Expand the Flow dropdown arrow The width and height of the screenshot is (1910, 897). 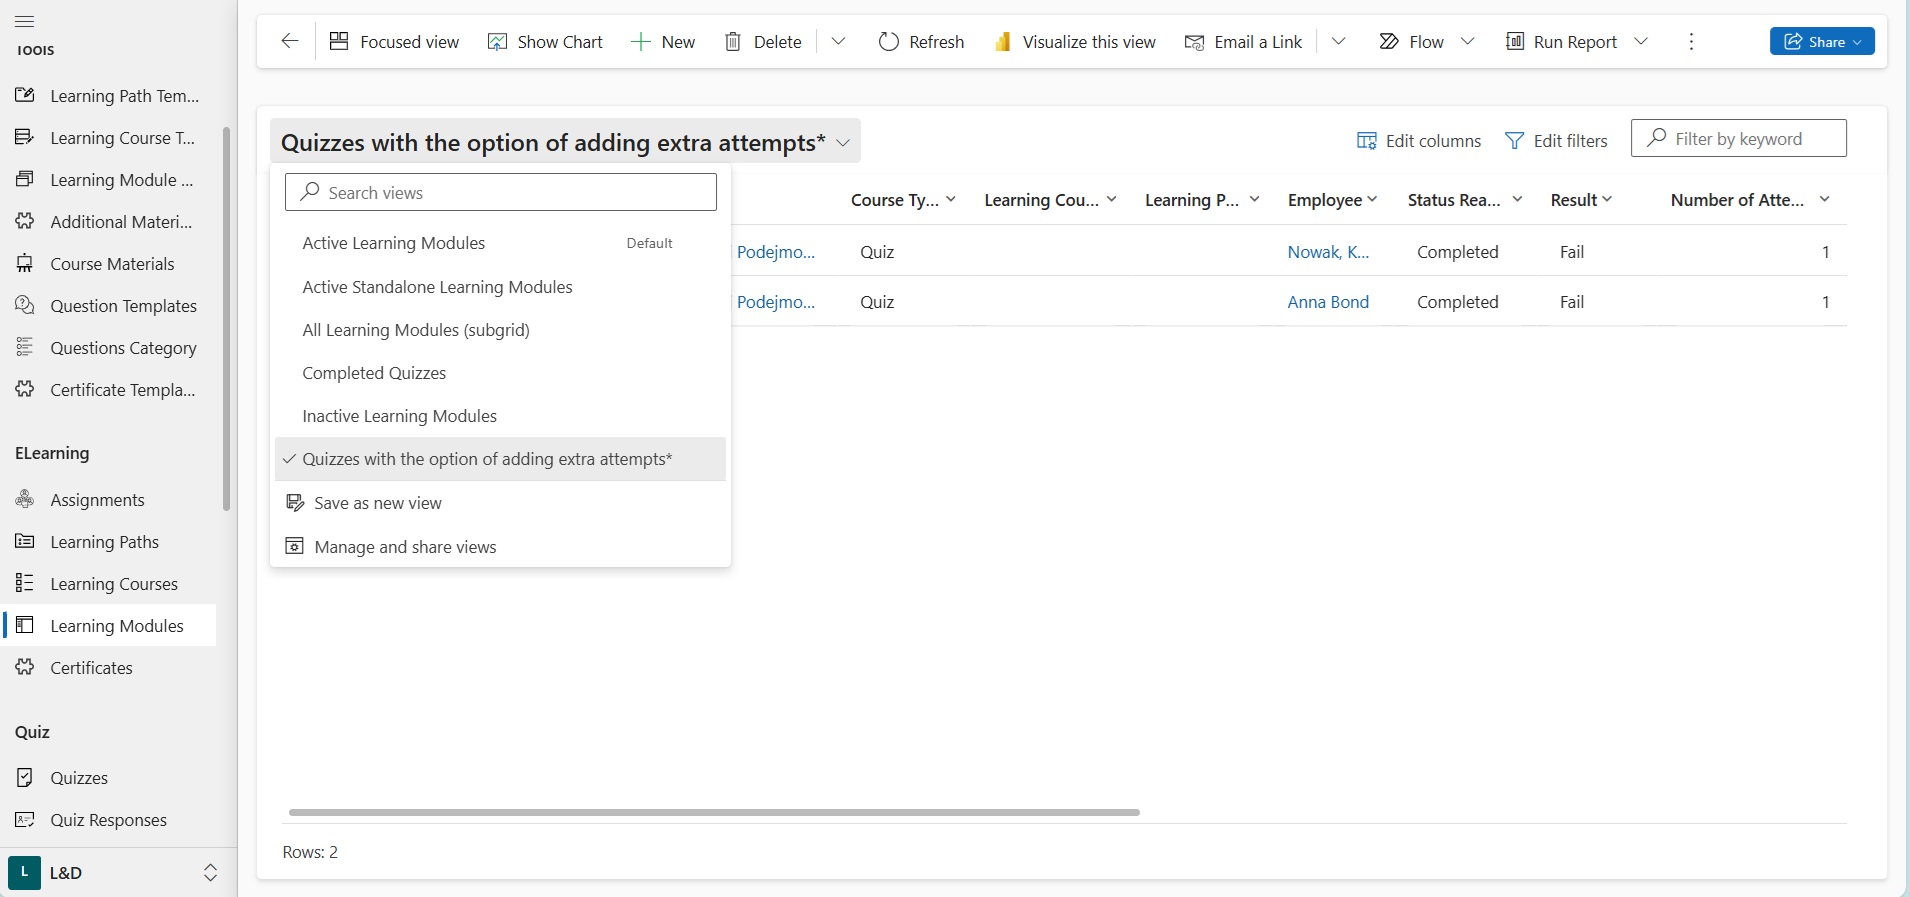1468,42
